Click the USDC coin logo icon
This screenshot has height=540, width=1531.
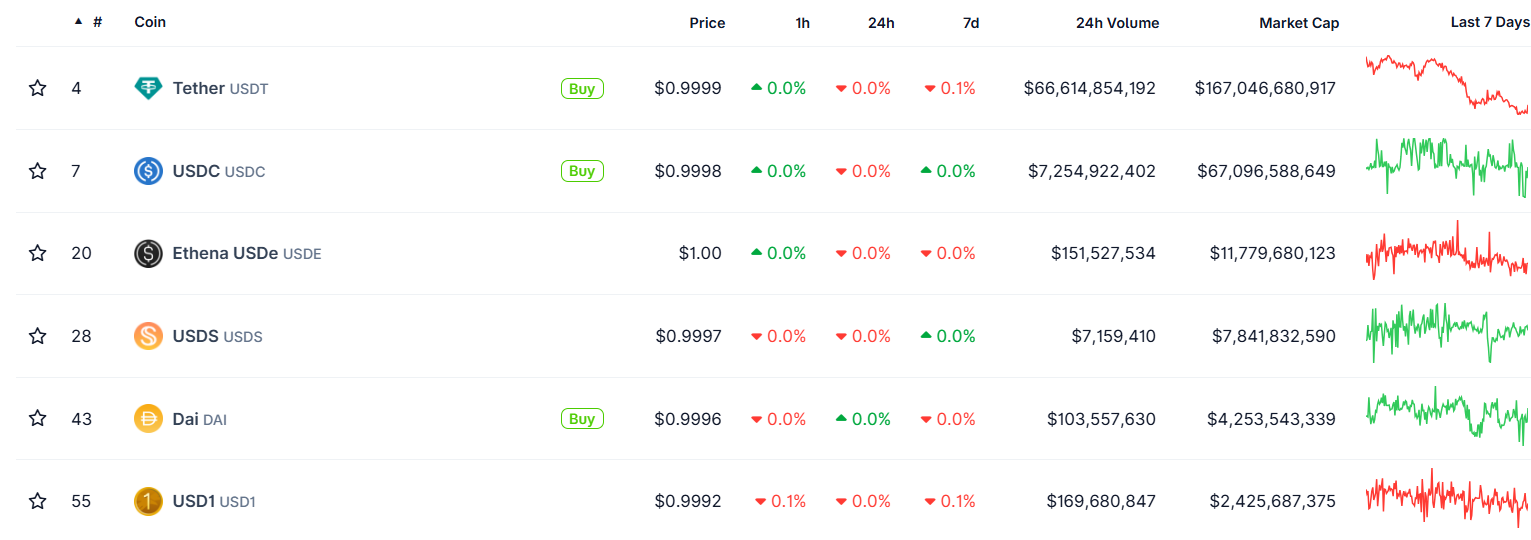[x=148, y=171]
